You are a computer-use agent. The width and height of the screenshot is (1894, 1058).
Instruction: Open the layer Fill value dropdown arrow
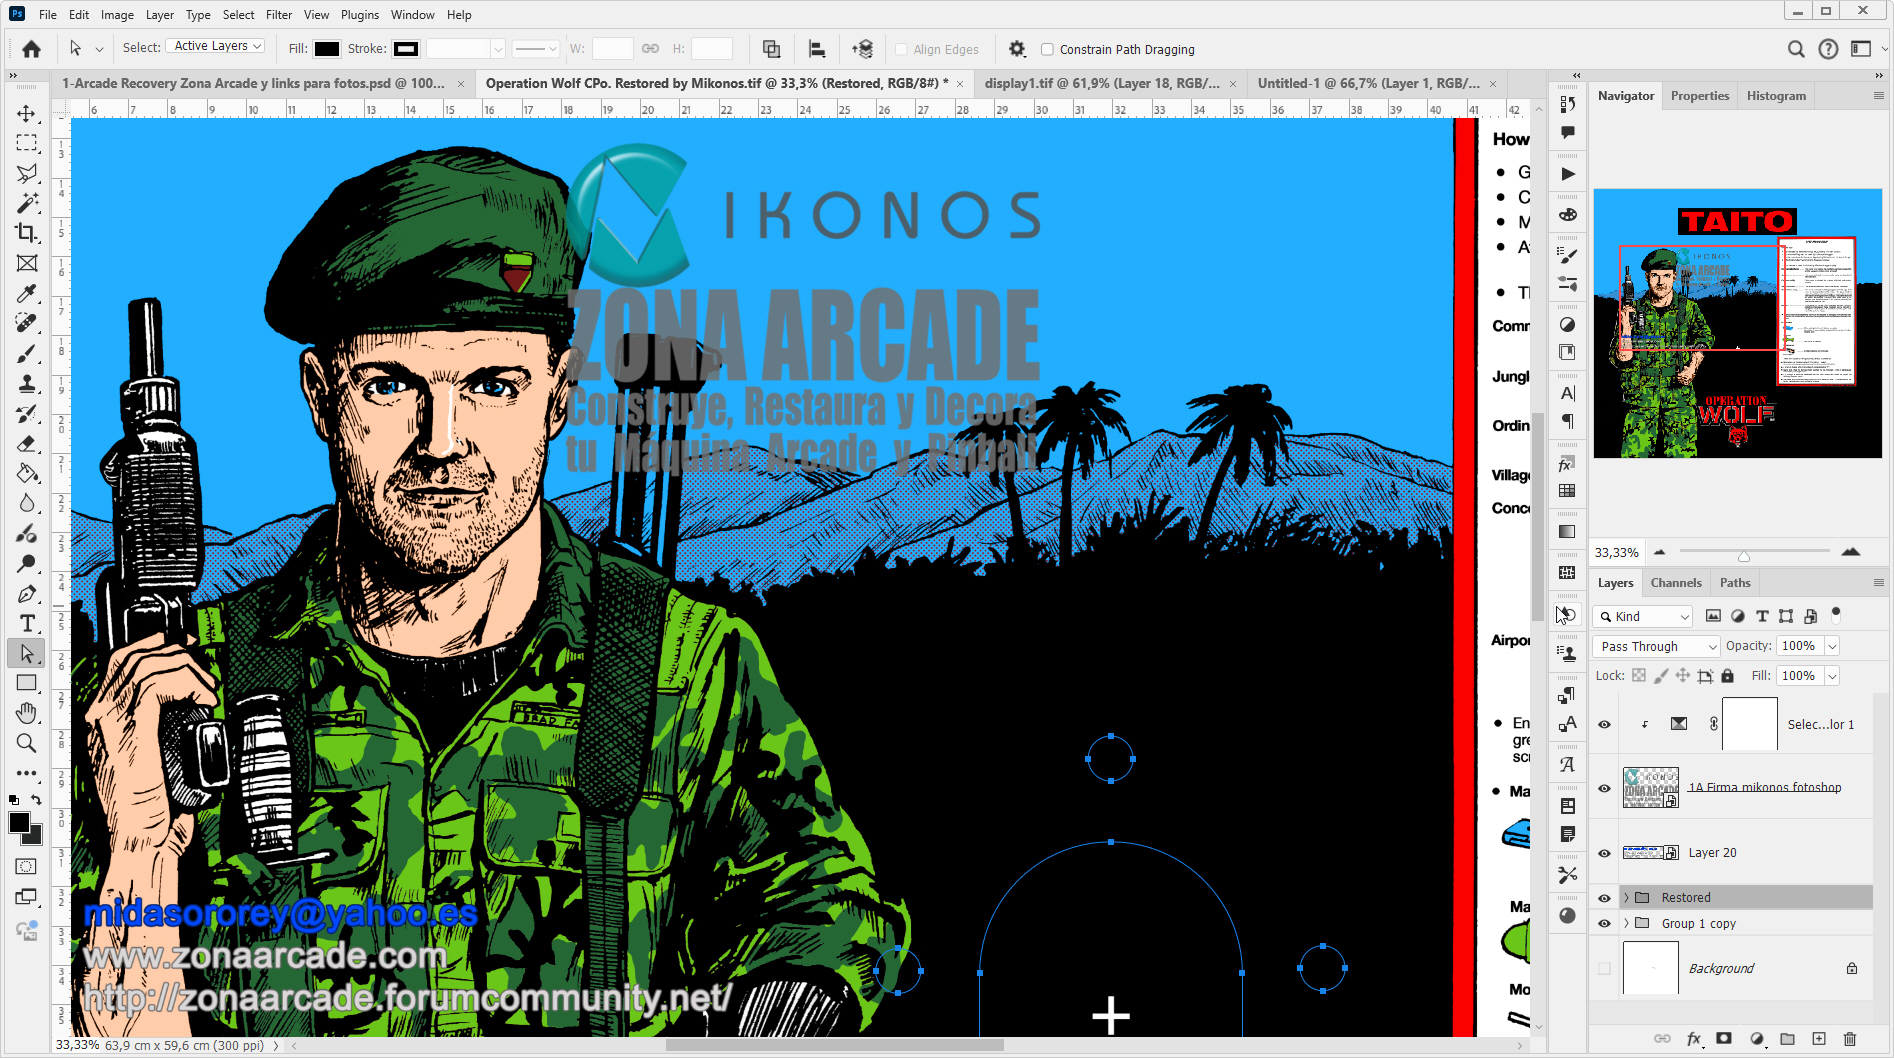coord(1832,676)
